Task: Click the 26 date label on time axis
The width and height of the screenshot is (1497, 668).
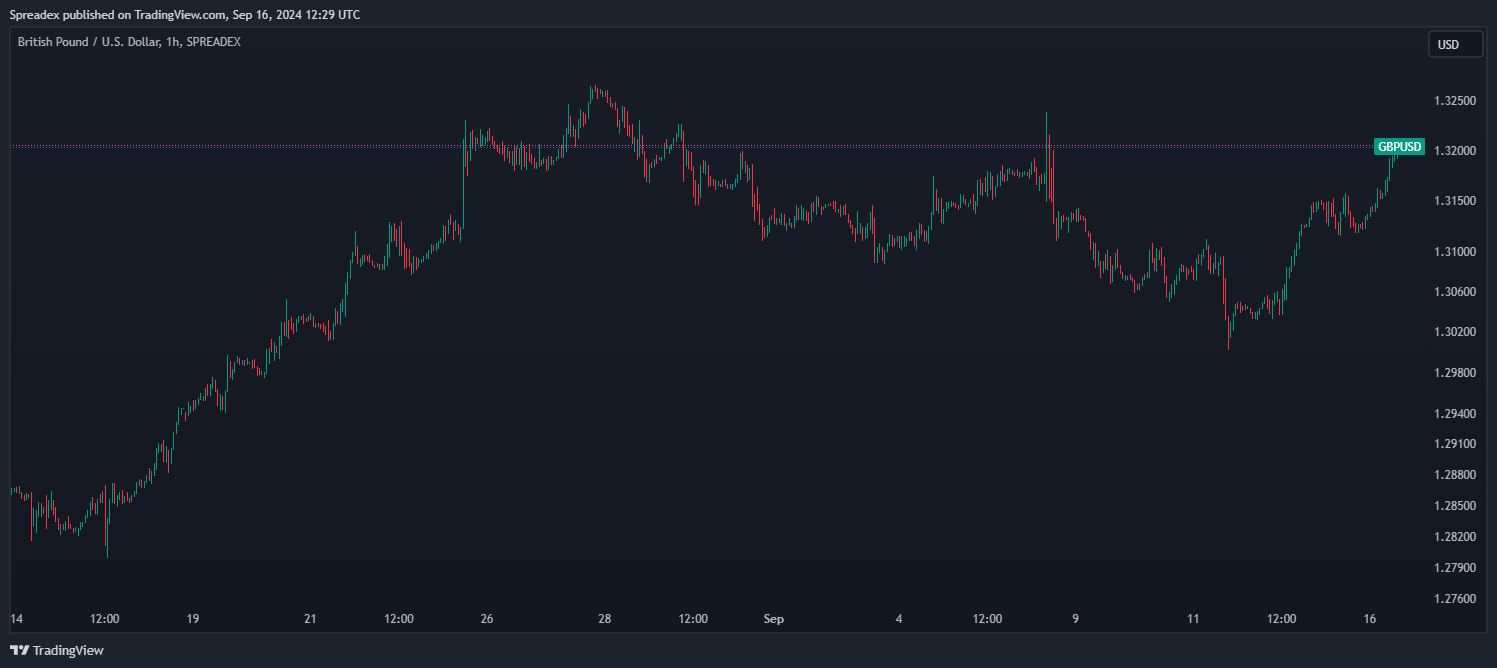Action: [487, 620]
